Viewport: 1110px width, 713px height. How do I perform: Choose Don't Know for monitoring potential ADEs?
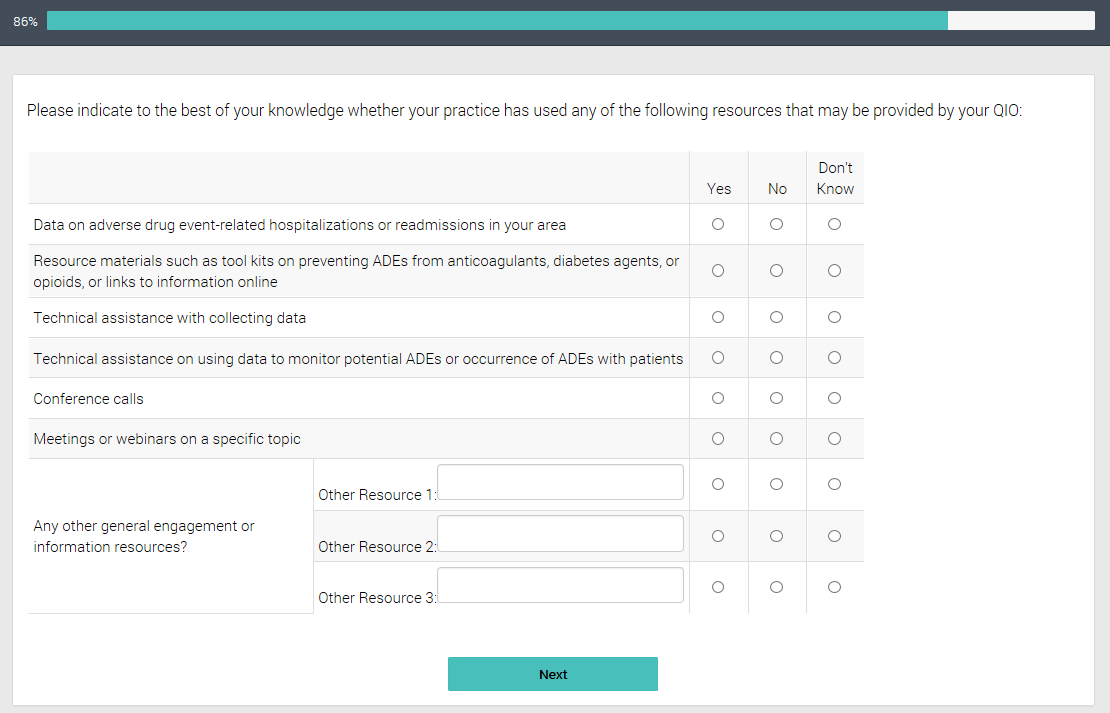[835, 358]
